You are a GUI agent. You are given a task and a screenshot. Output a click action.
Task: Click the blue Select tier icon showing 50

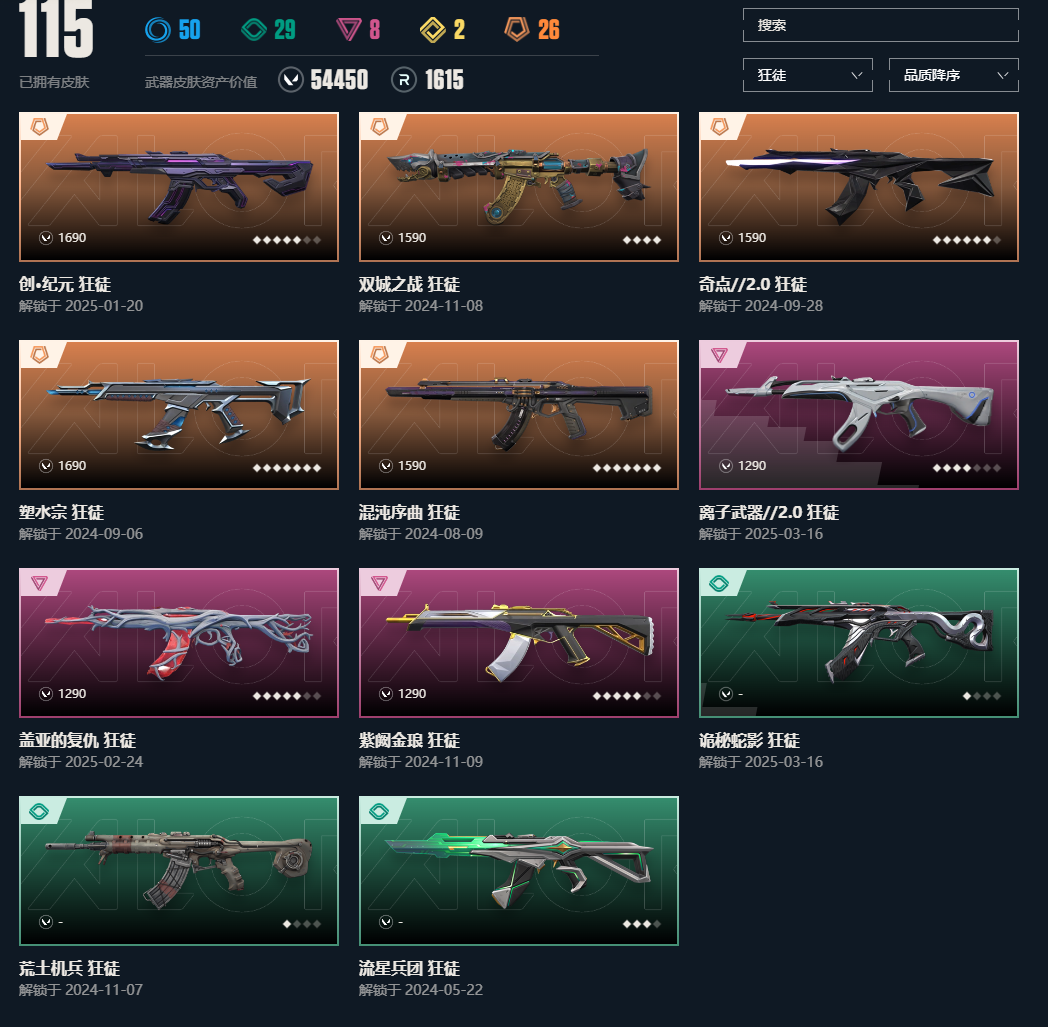coord(158,29)
